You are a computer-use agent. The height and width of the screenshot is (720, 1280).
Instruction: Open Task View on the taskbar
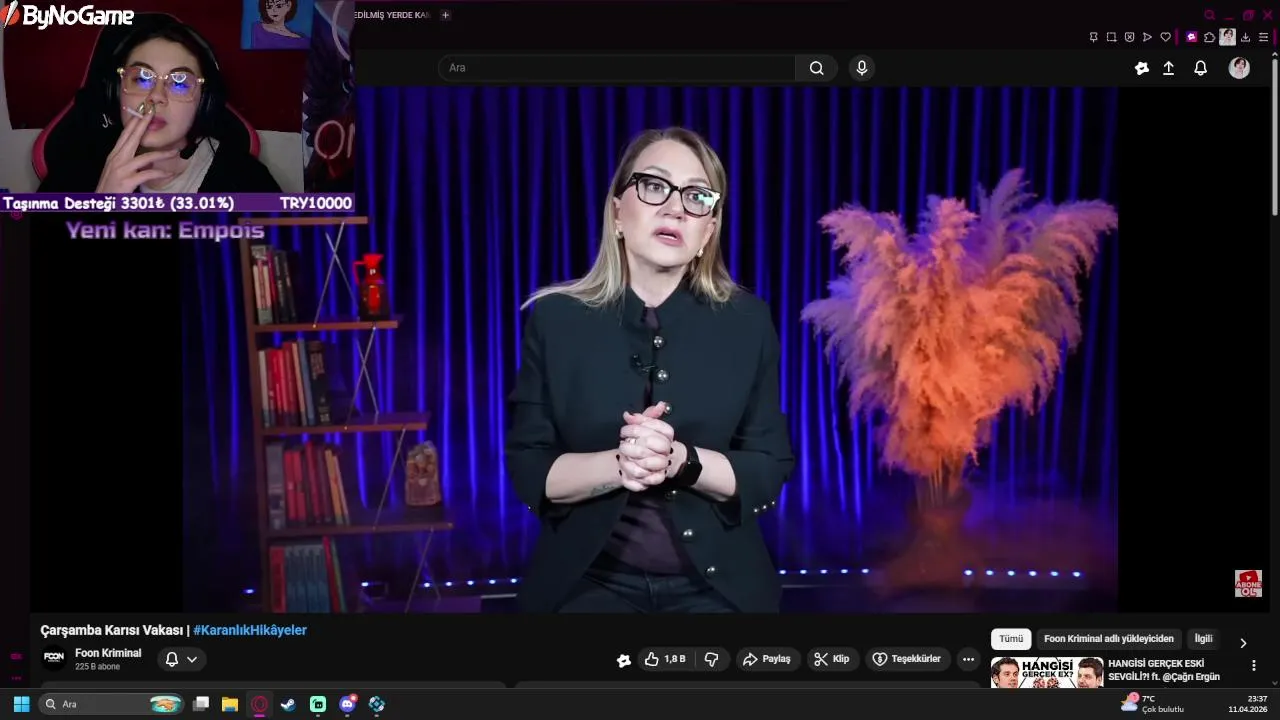click(201, 704)
